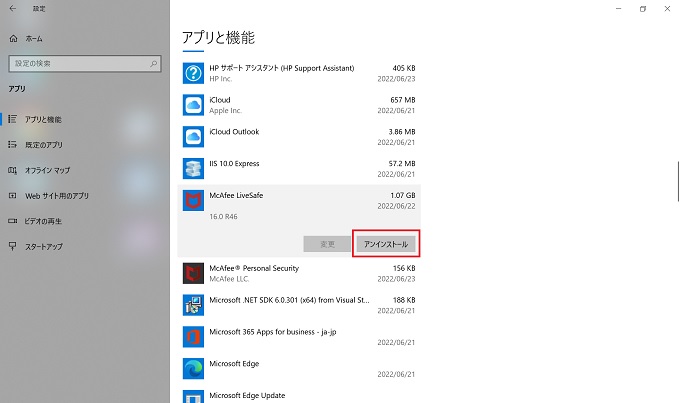The width and height of the screenshot is (680, 403).
Task: Click the Web サイト用のアプリ sidebar icon
Action: 13,196
